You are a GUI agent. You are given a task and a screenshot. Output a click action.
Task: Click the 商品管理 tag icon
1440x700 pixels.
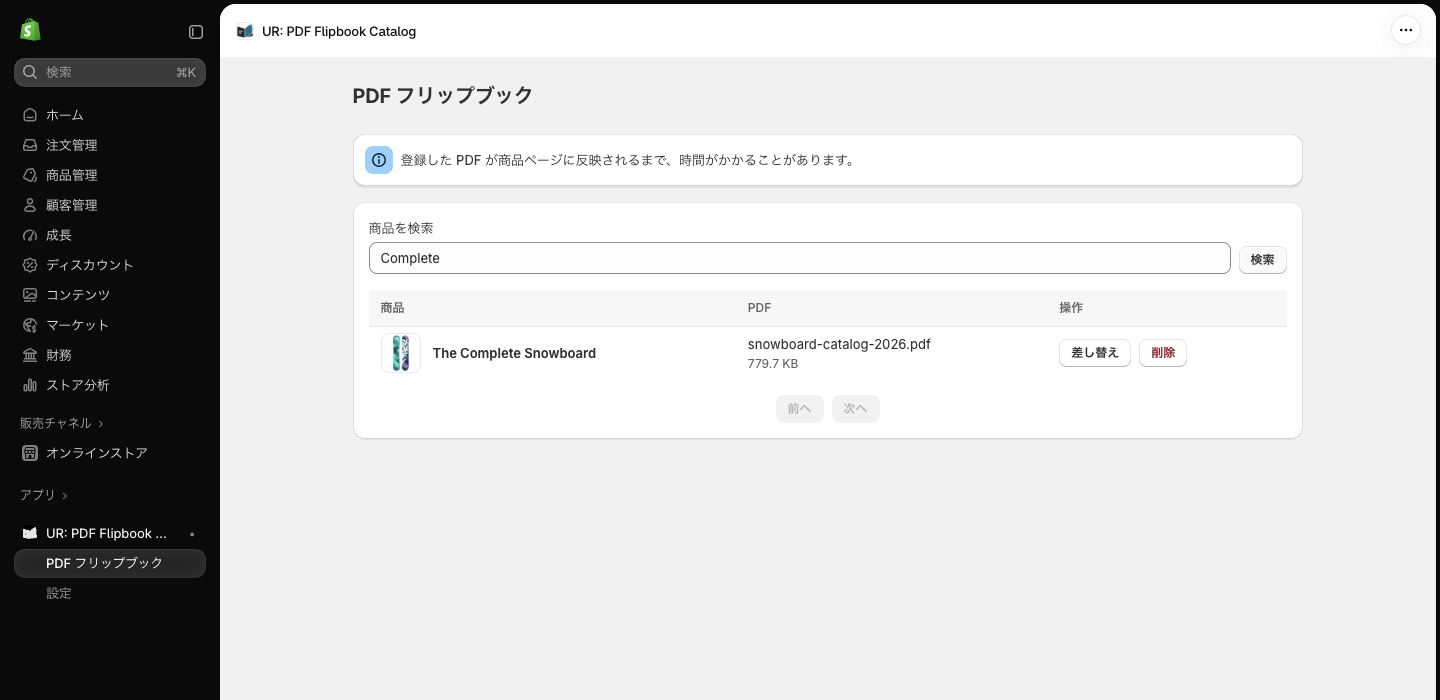click(x=30, y=175)
